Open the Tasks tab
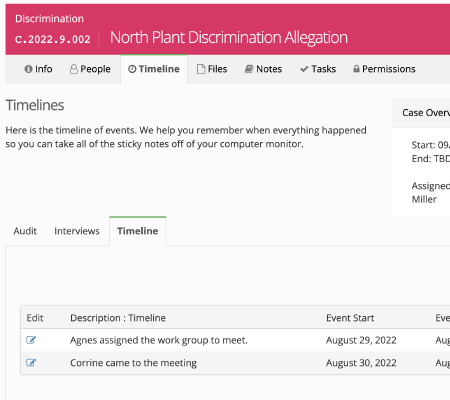Screen dimensions: 450x400 coord(318,69)
